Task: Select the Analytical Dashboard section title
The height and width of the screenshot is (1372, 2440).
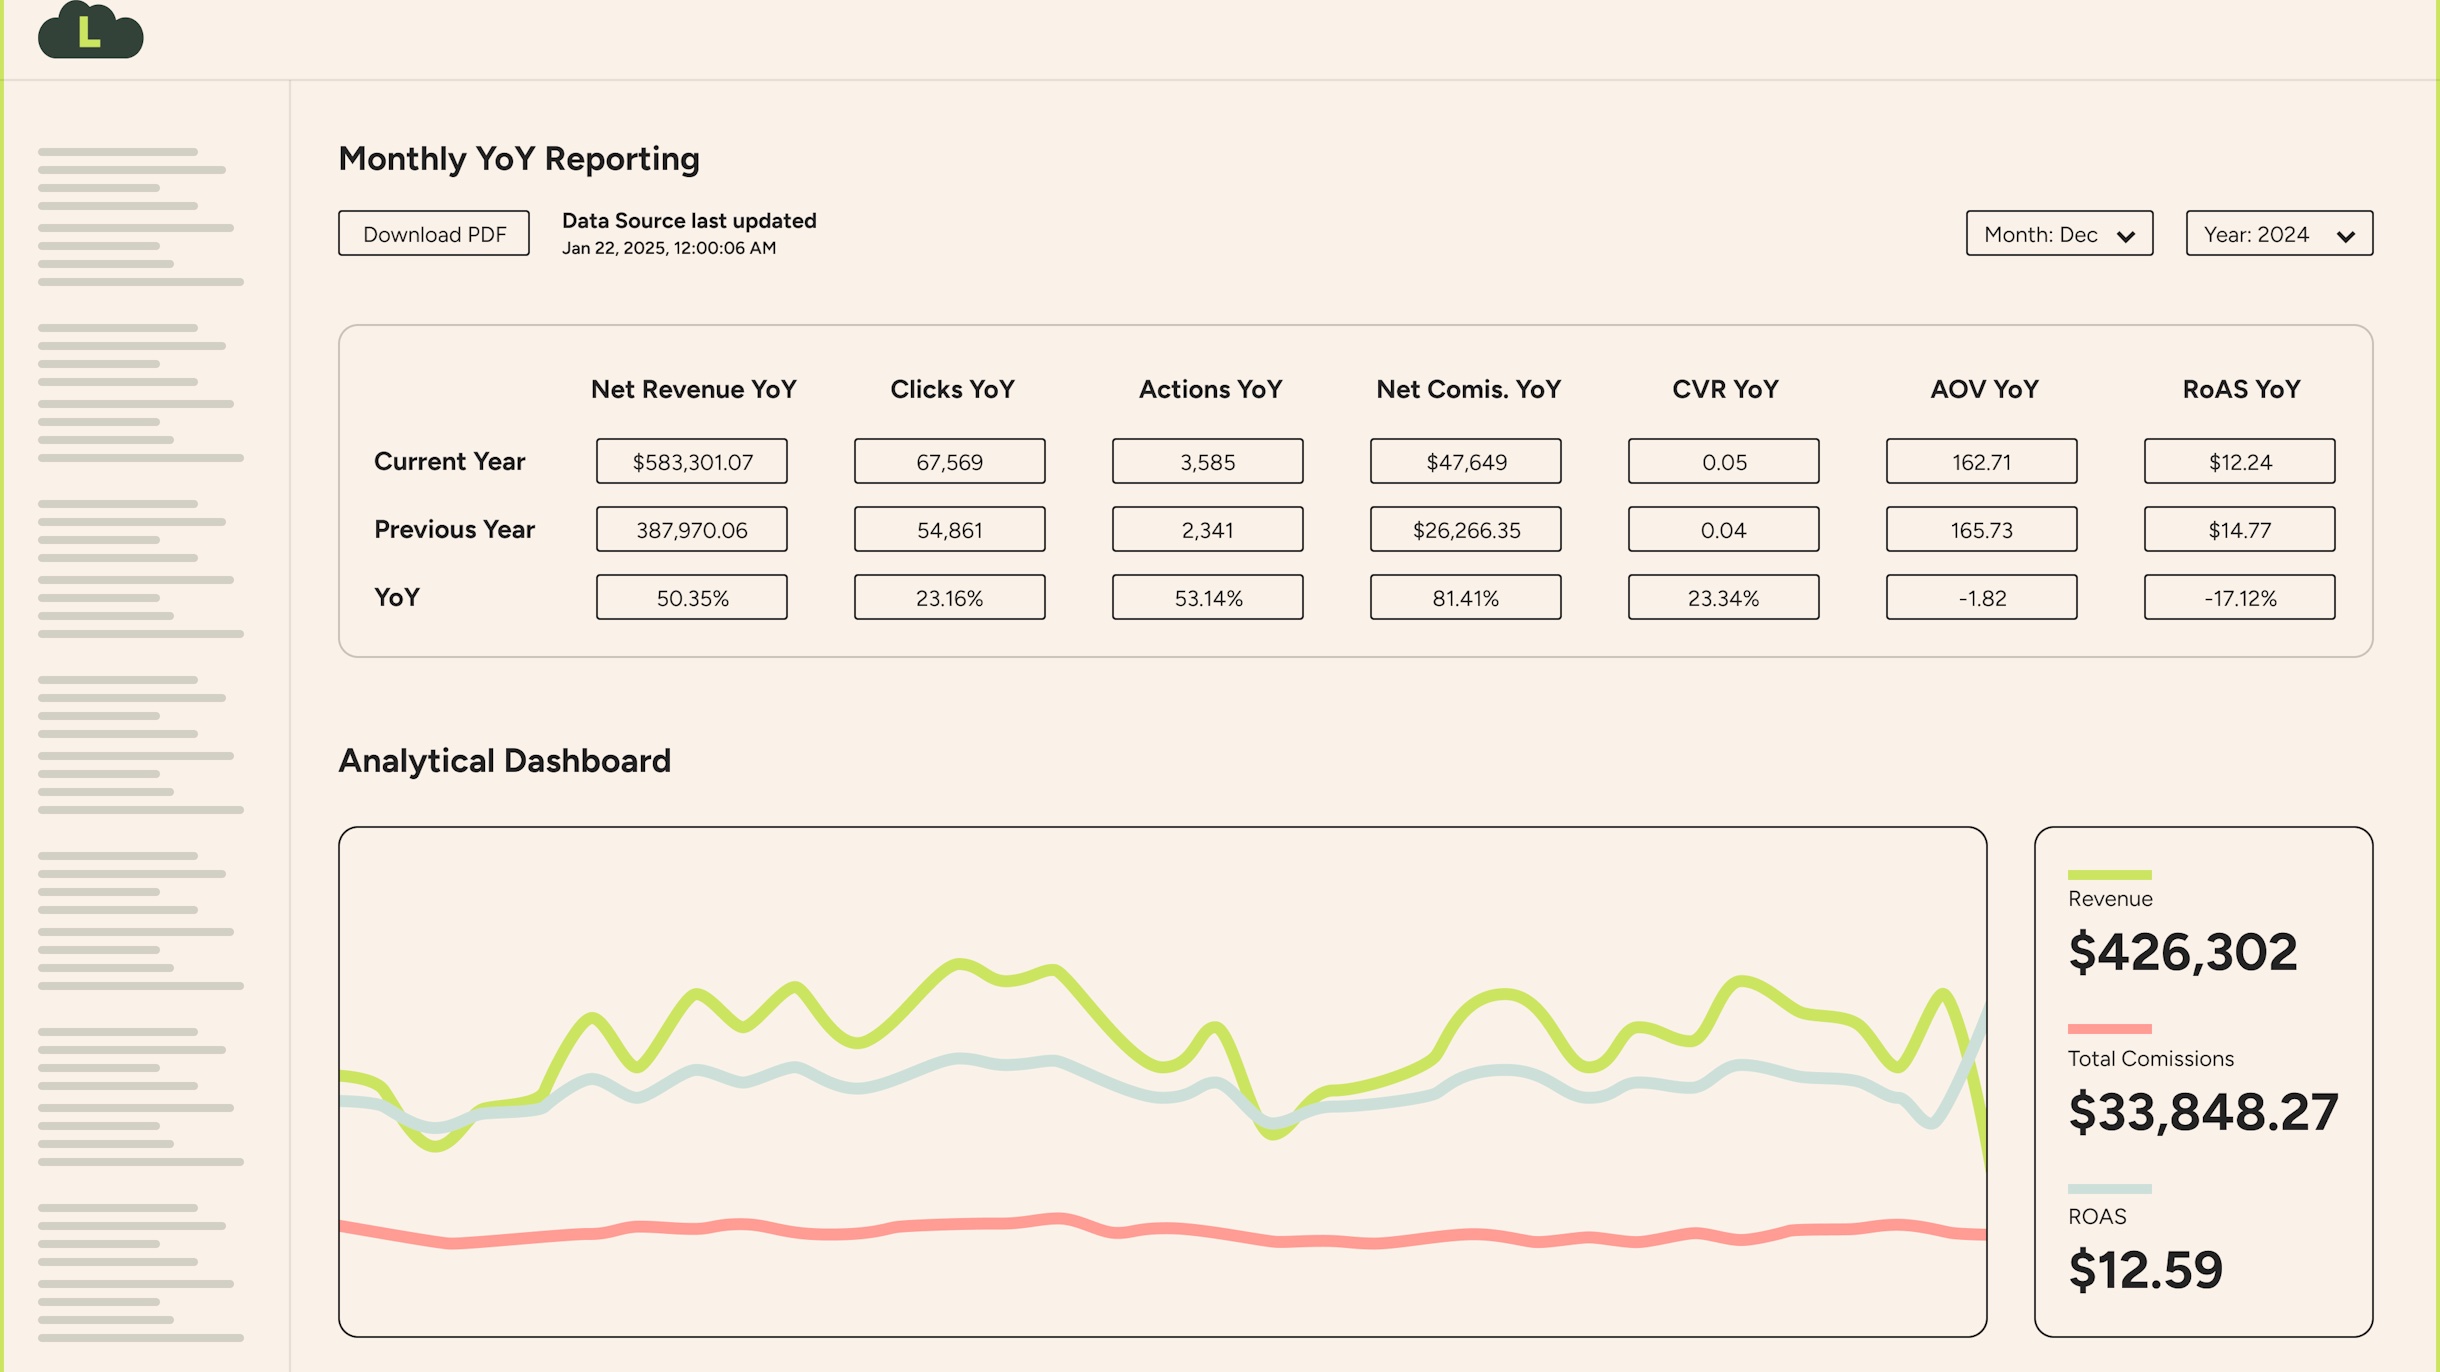Action: coord(505,760)
